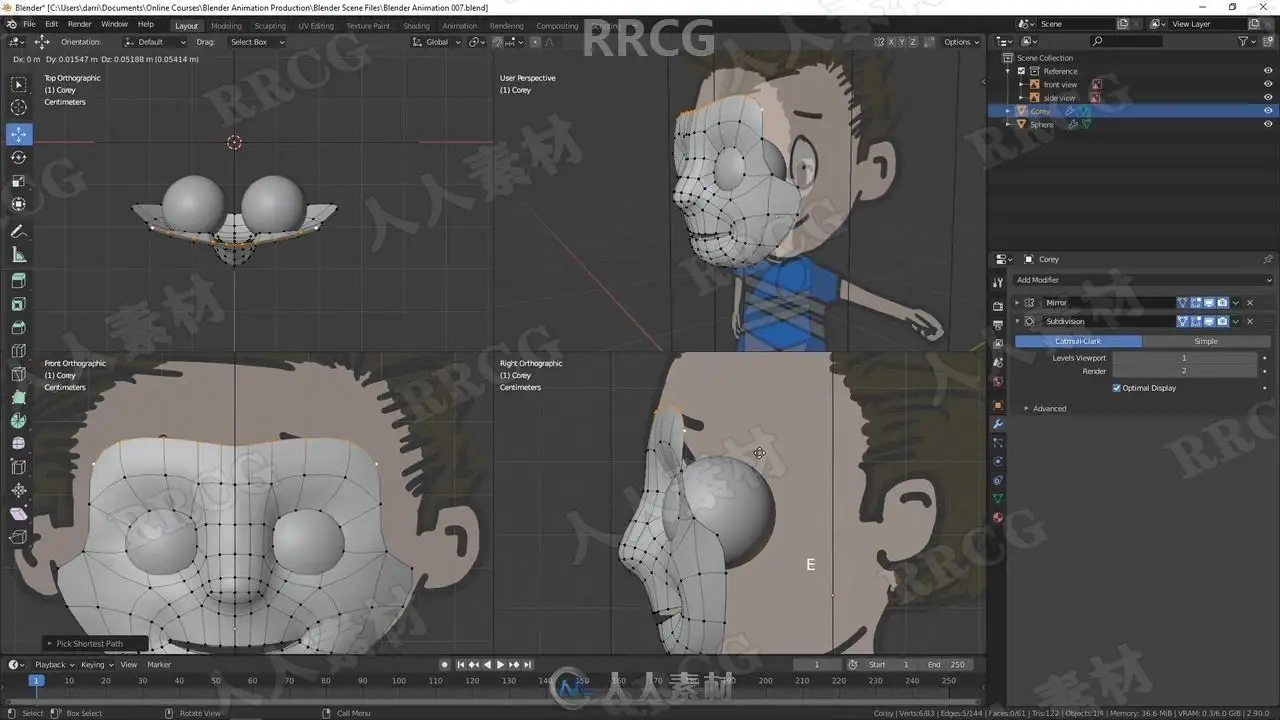Remove the Mirror modifier with X
The width and height of the screenshot is (1280, 720).
pyautogui.click(x=1250, y=303)
